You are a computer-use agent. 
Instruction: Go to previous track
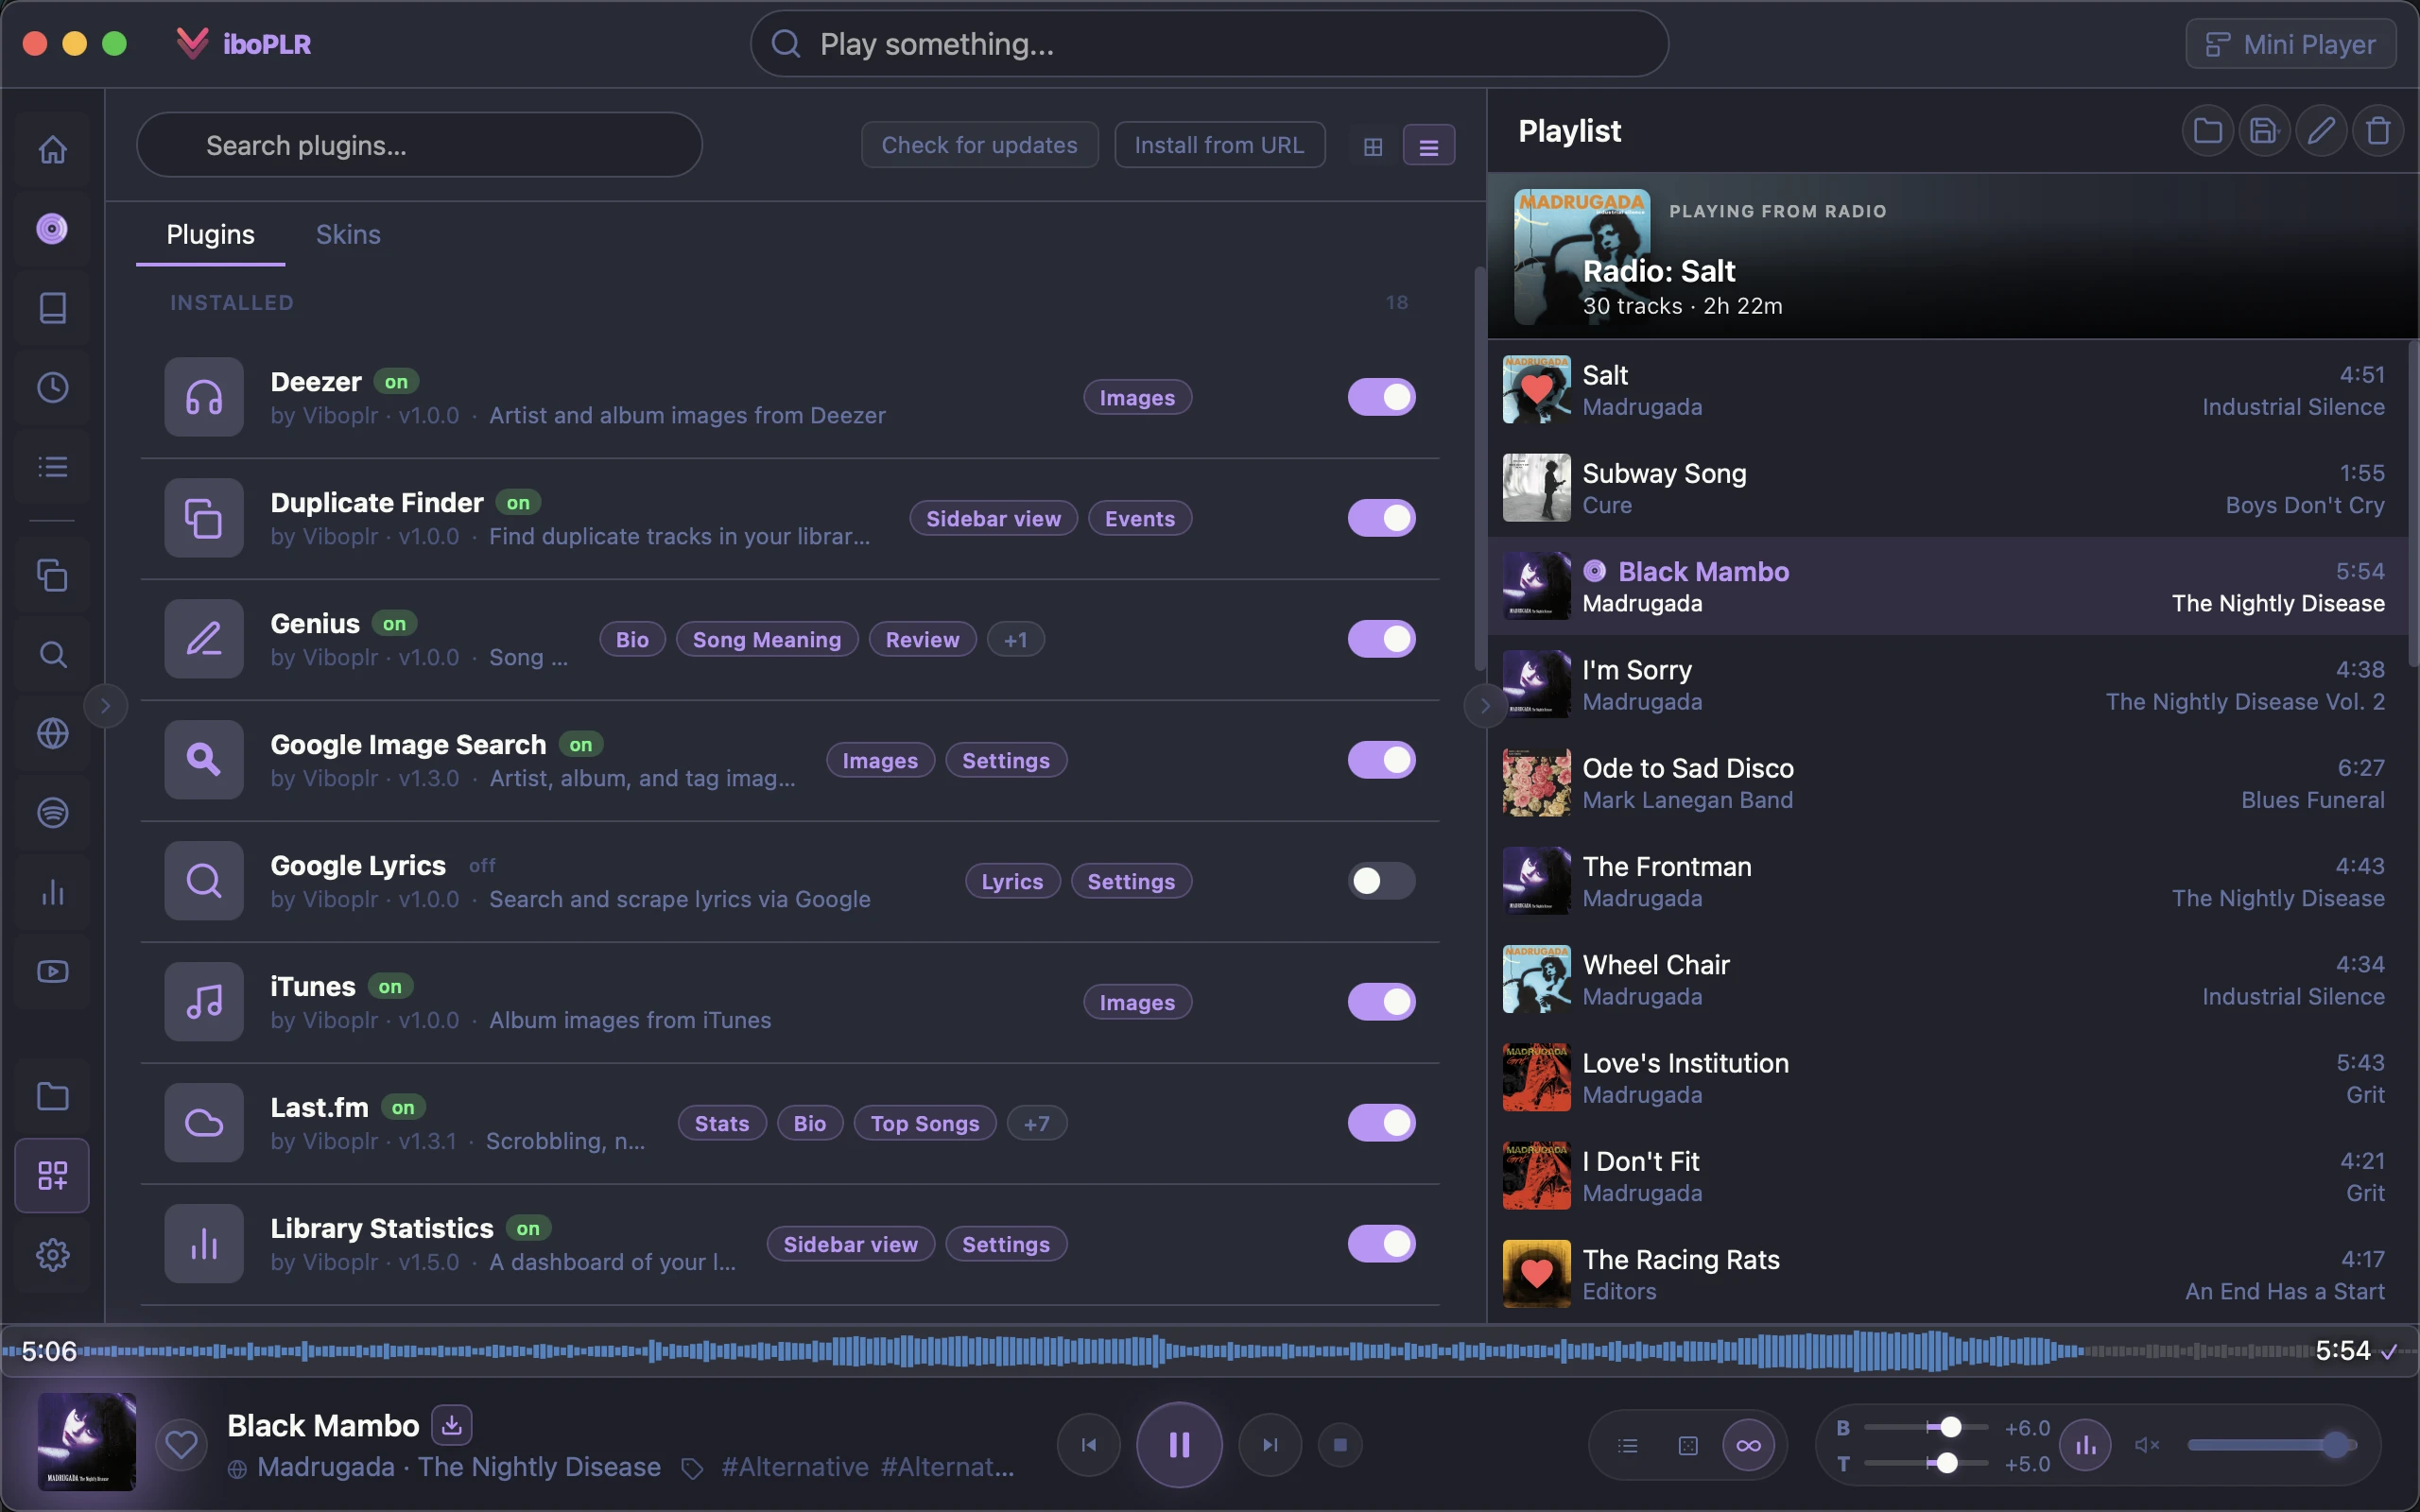point(1089,1445)
